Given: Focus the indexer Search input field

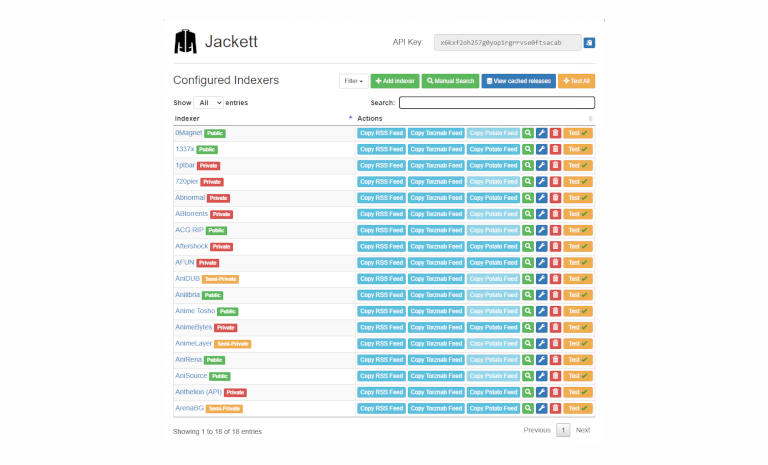Looking at the screenshot, I should pyautogui.click(x=496, y=103).
